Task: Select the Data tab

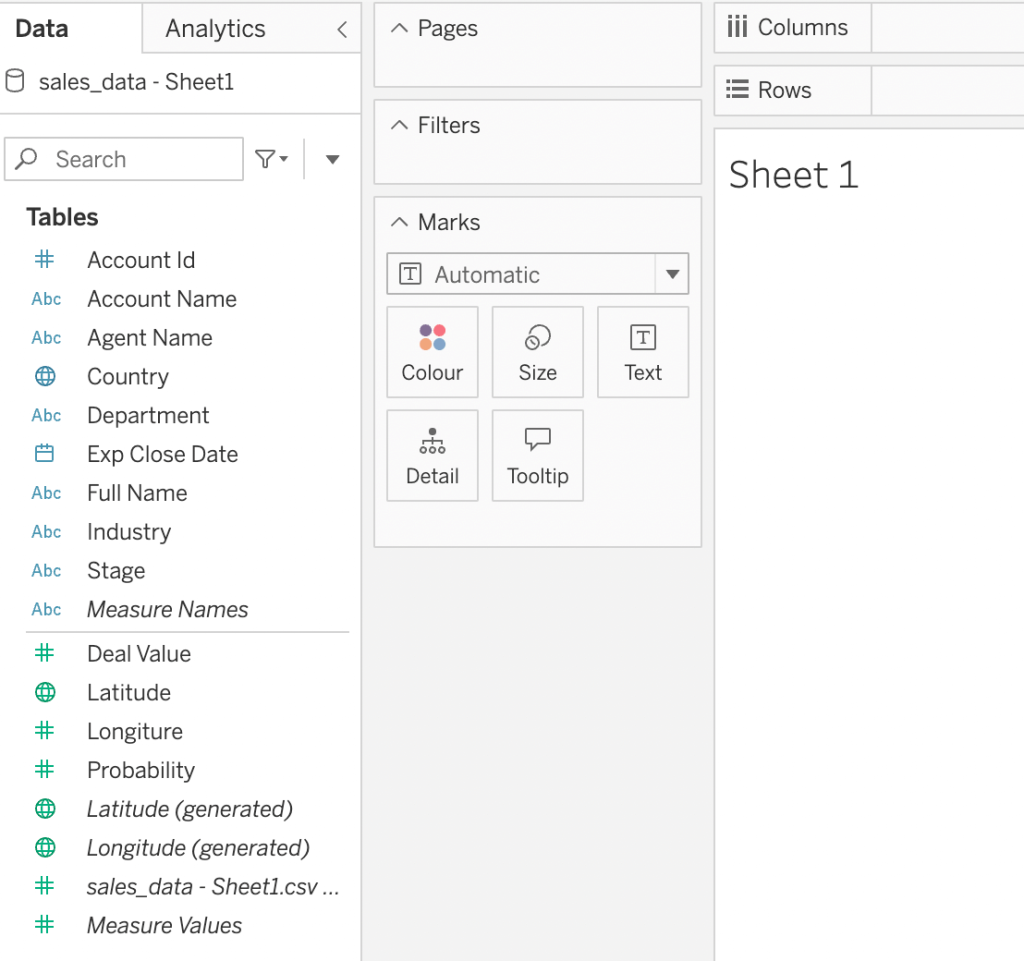Action: [x=41, y=28]
